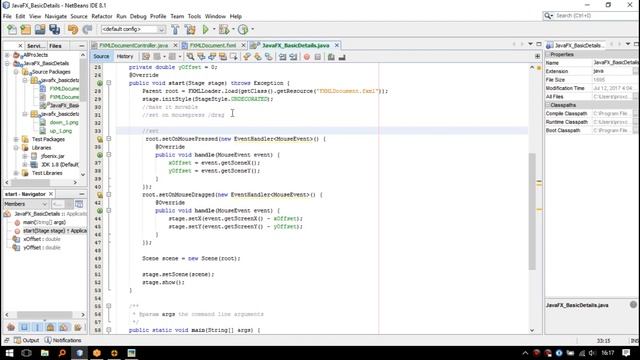Screen dimensions: 640x360
Task: Click the red Start Macro Recording icon
Action: point(307,57)
